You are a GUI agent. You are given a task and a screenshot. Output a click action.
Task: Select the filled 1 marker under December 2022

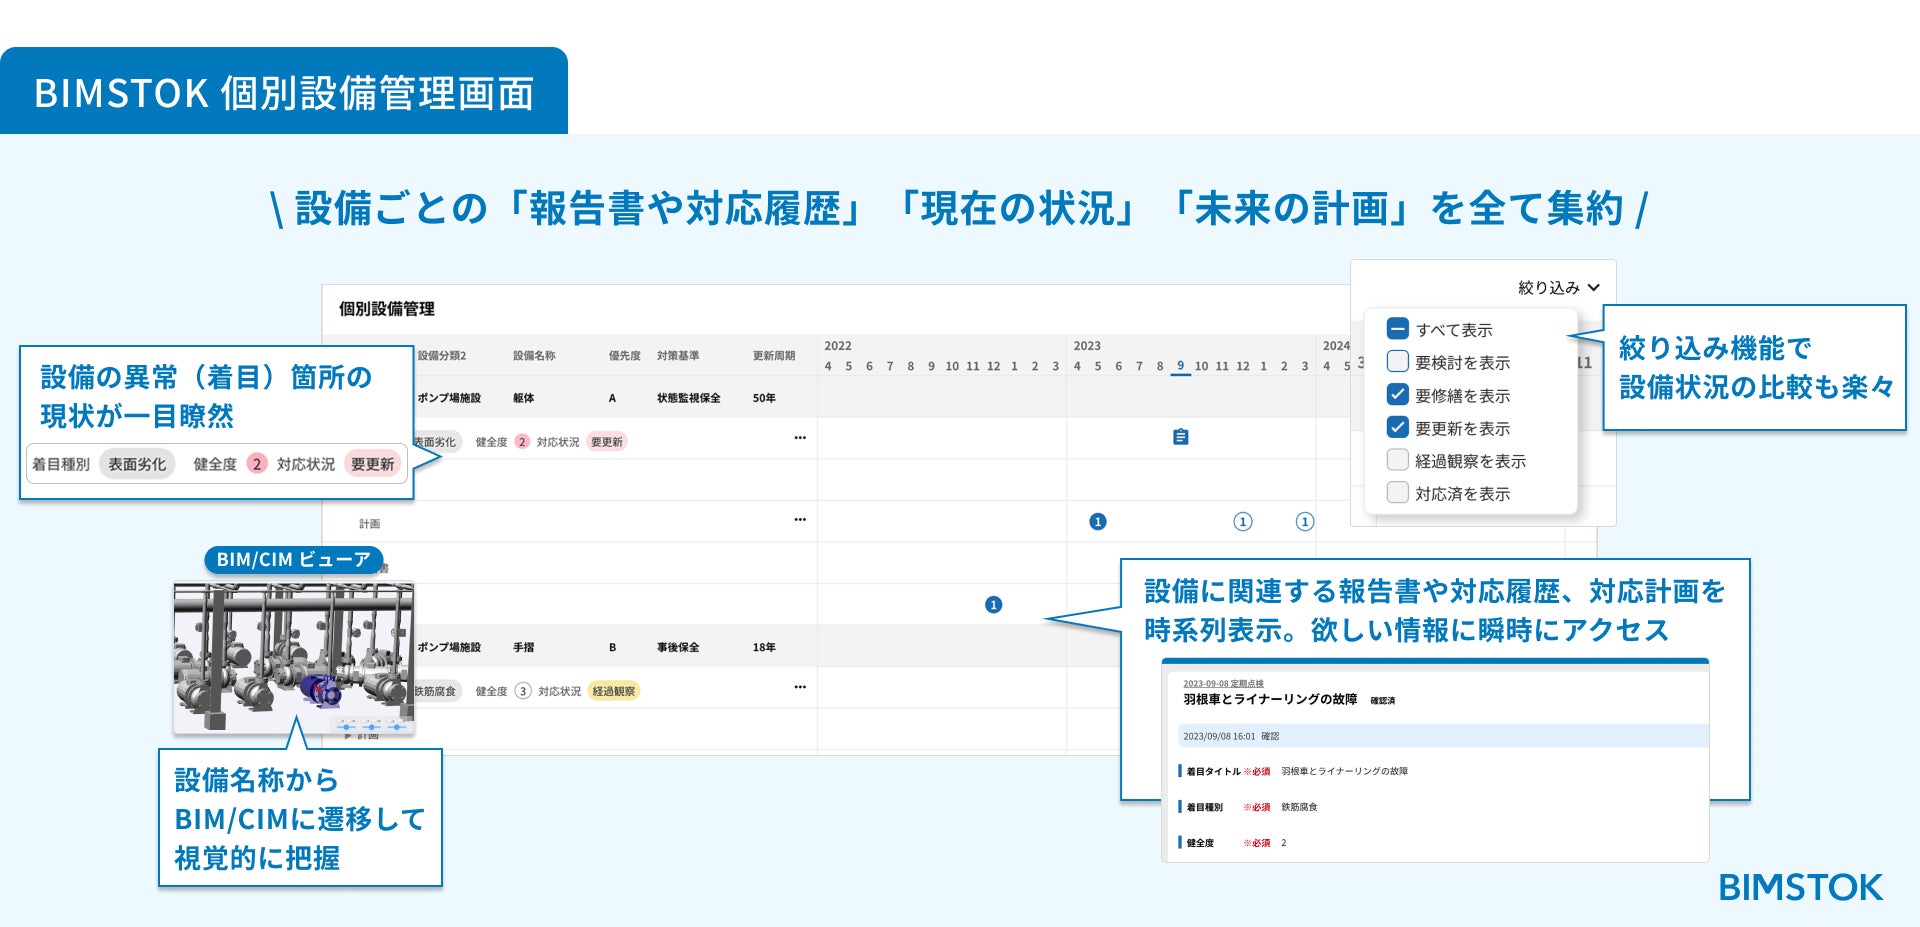click(993, 604)
